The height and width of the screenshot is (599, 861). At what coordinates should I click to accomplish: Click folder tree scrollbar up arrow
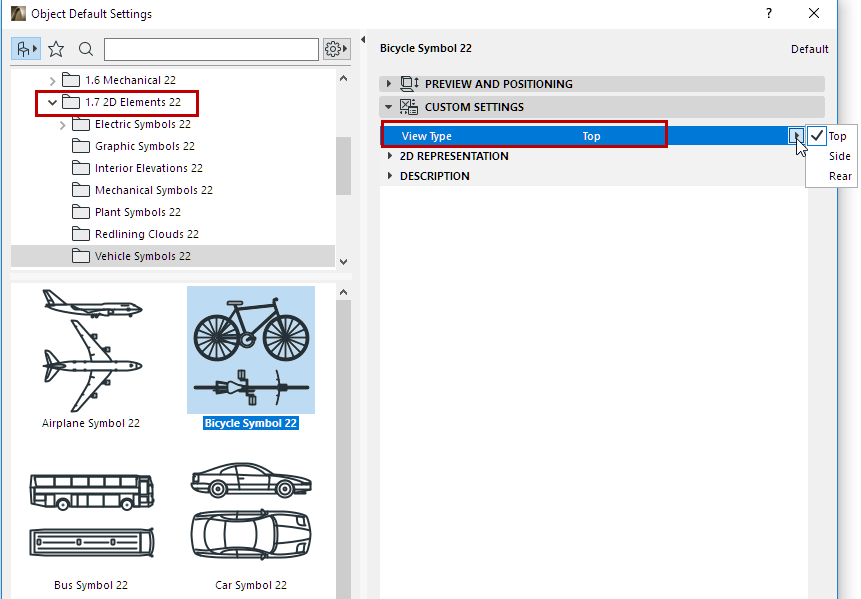[344, 79]
